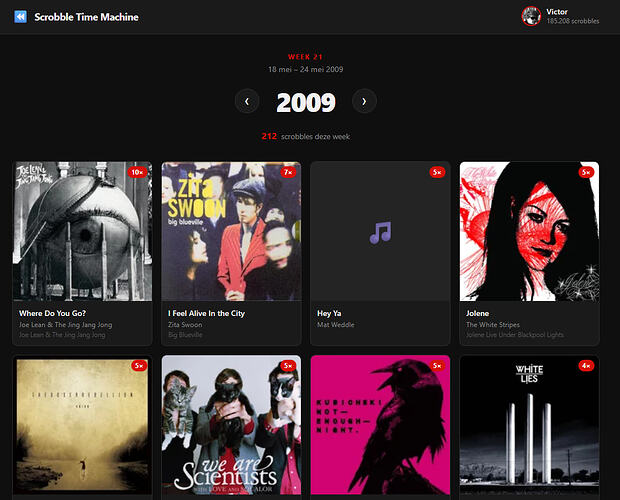The height and width of the screenshot is (500, 620).
Task: Go to previous year with left chevron
Action: click(x=247, y=101)
